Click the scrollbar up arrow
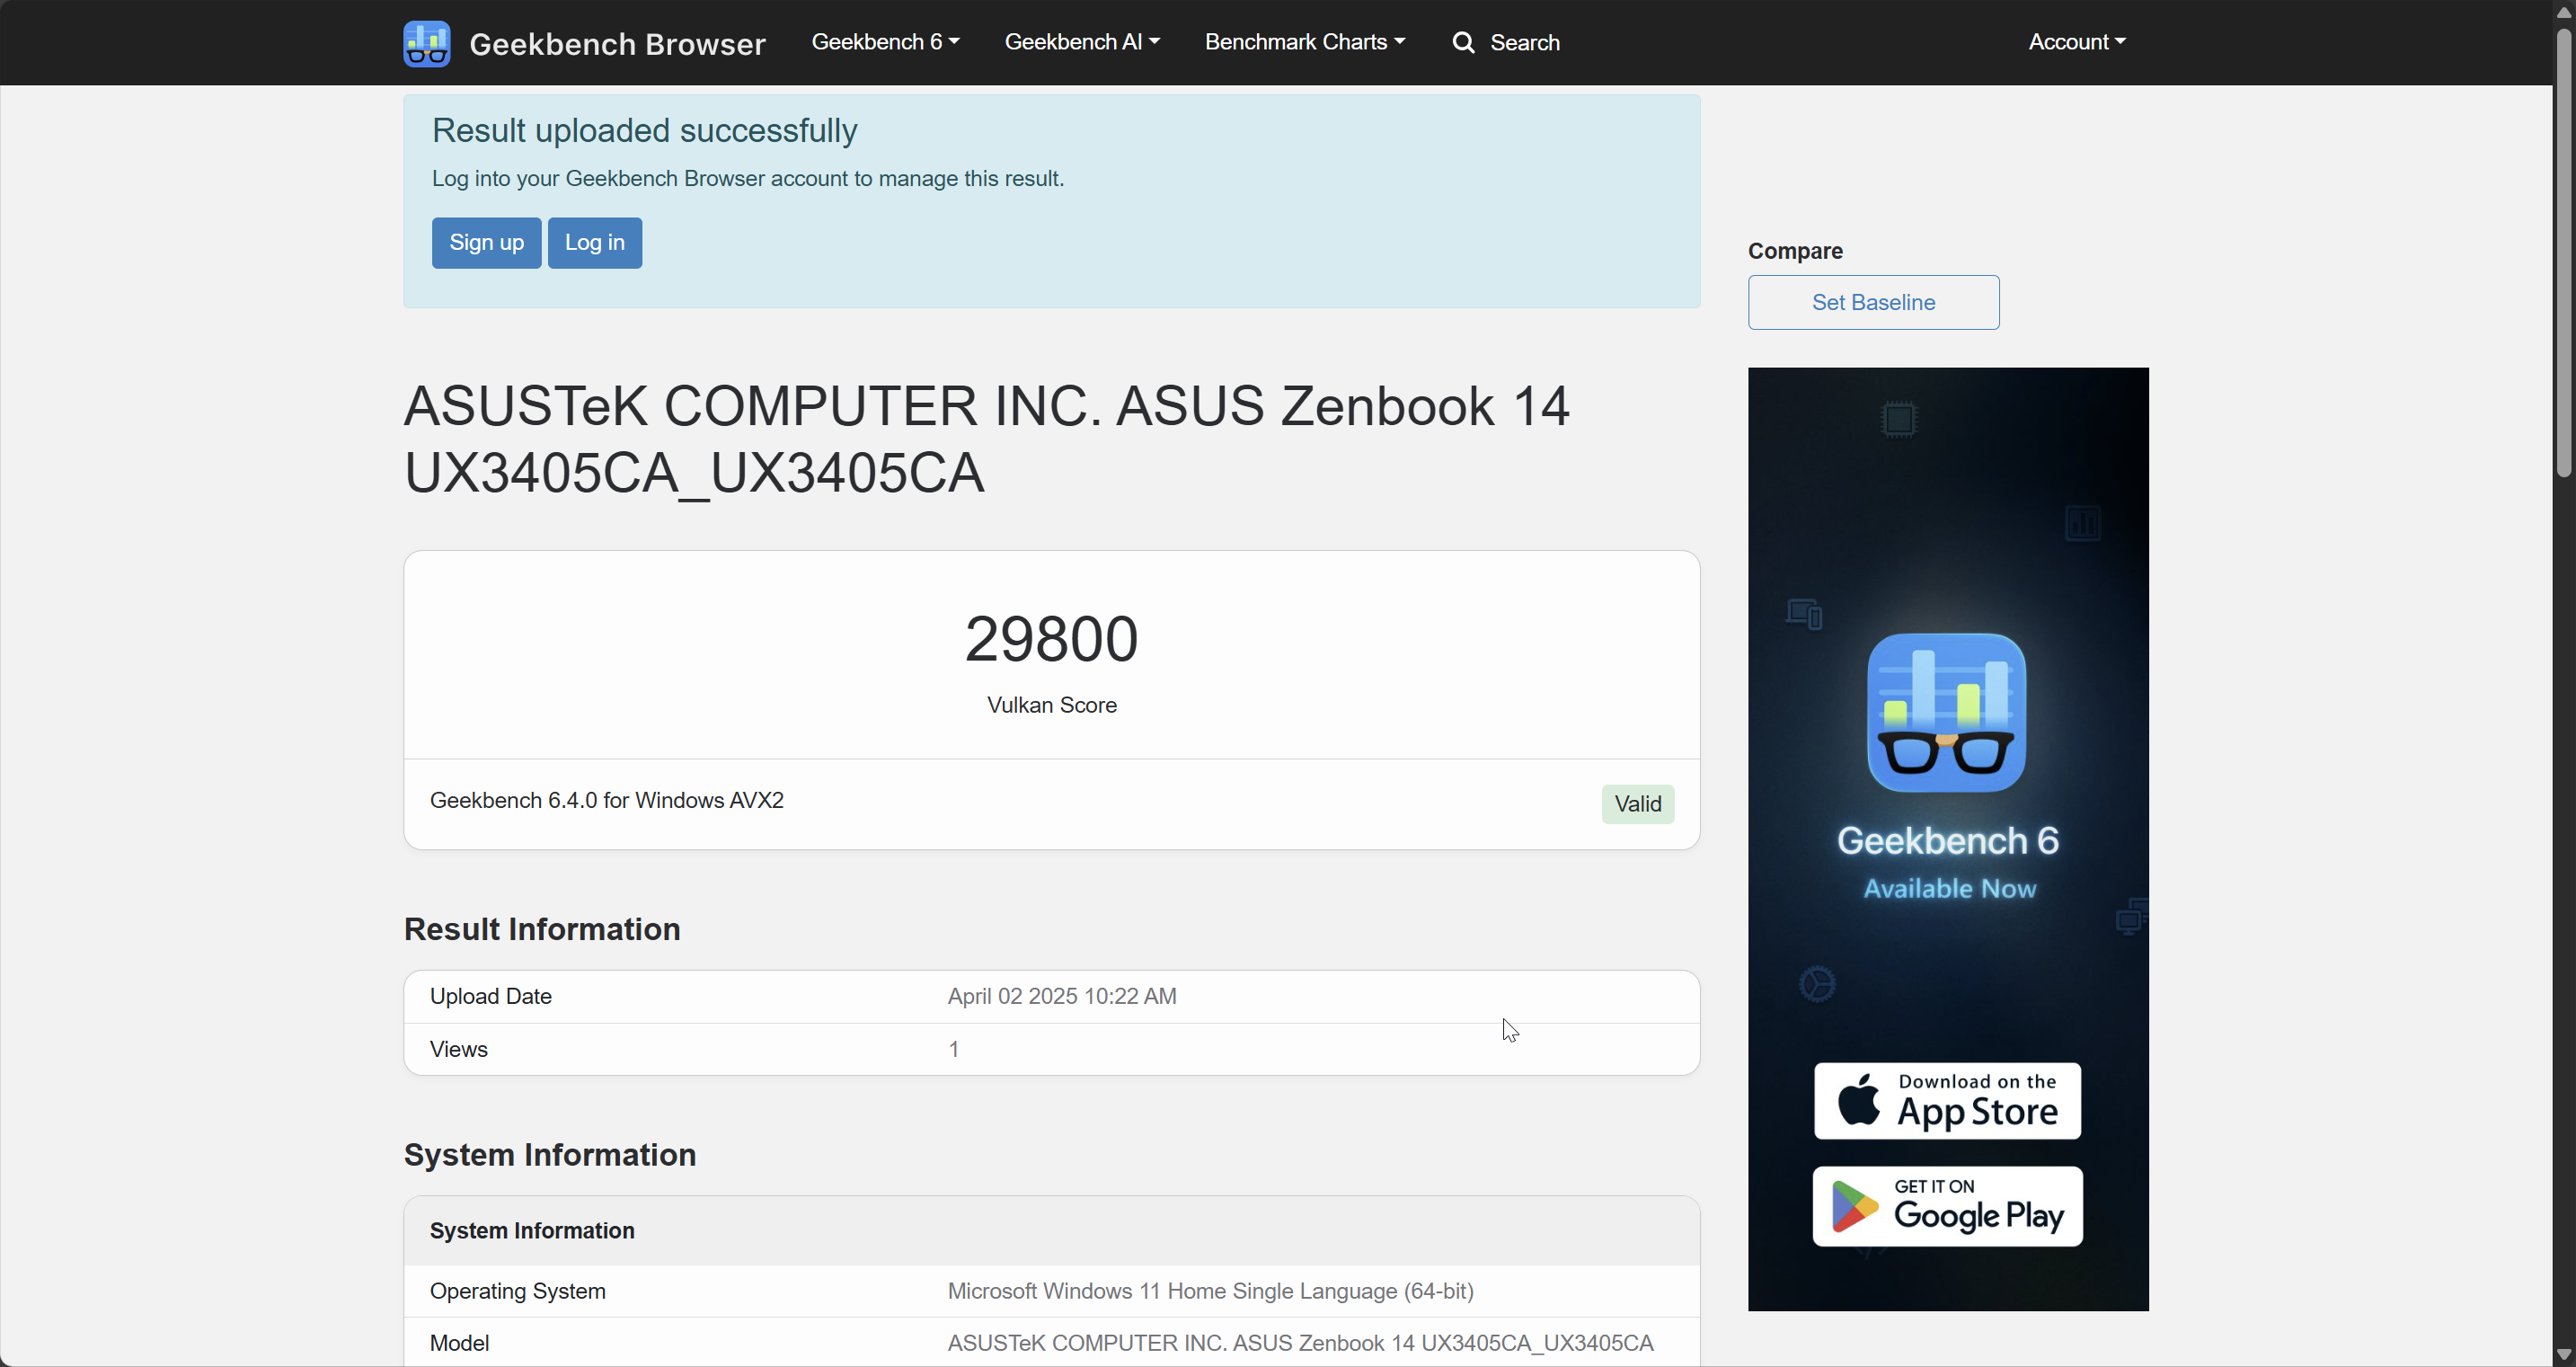Image resolution: width=2576 pixels, height=1367 pixels. [2563, 11]
